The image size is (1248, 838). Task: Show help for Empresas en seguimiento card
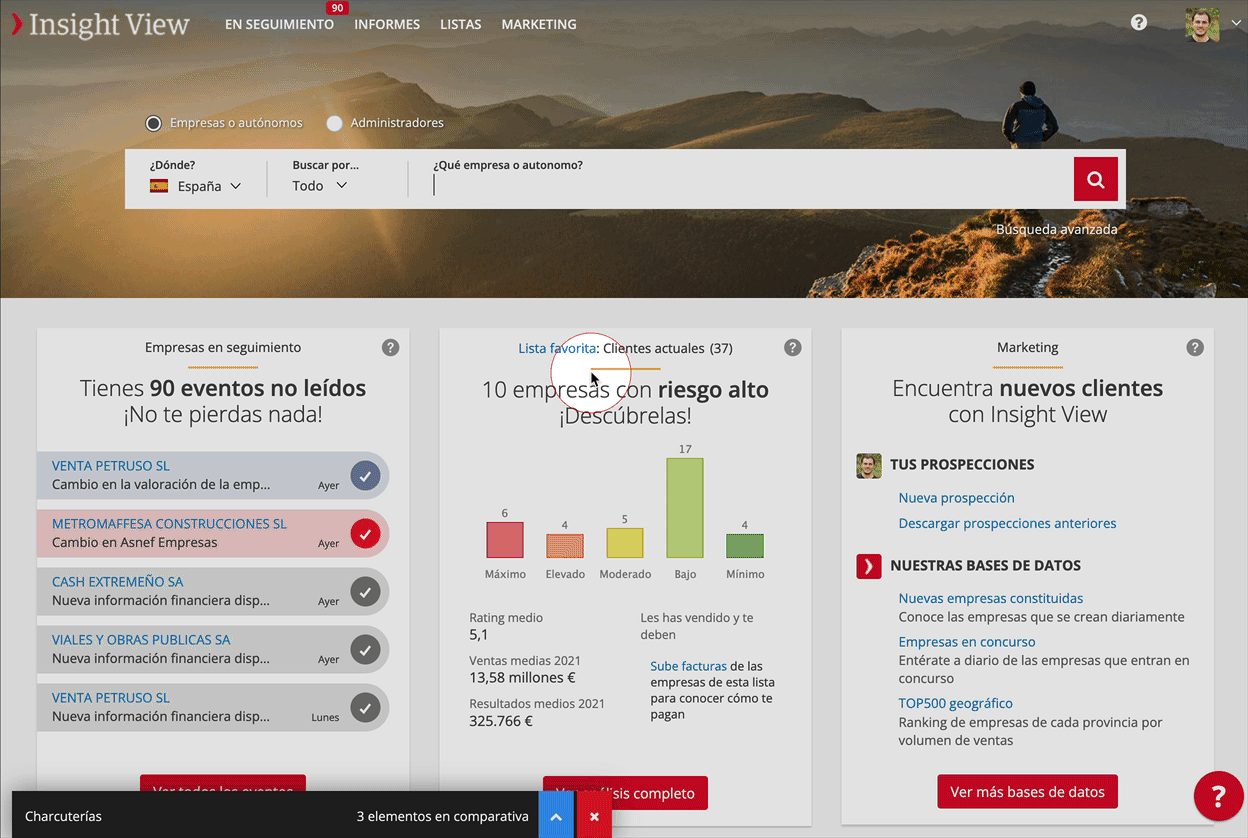coord(391,348)
